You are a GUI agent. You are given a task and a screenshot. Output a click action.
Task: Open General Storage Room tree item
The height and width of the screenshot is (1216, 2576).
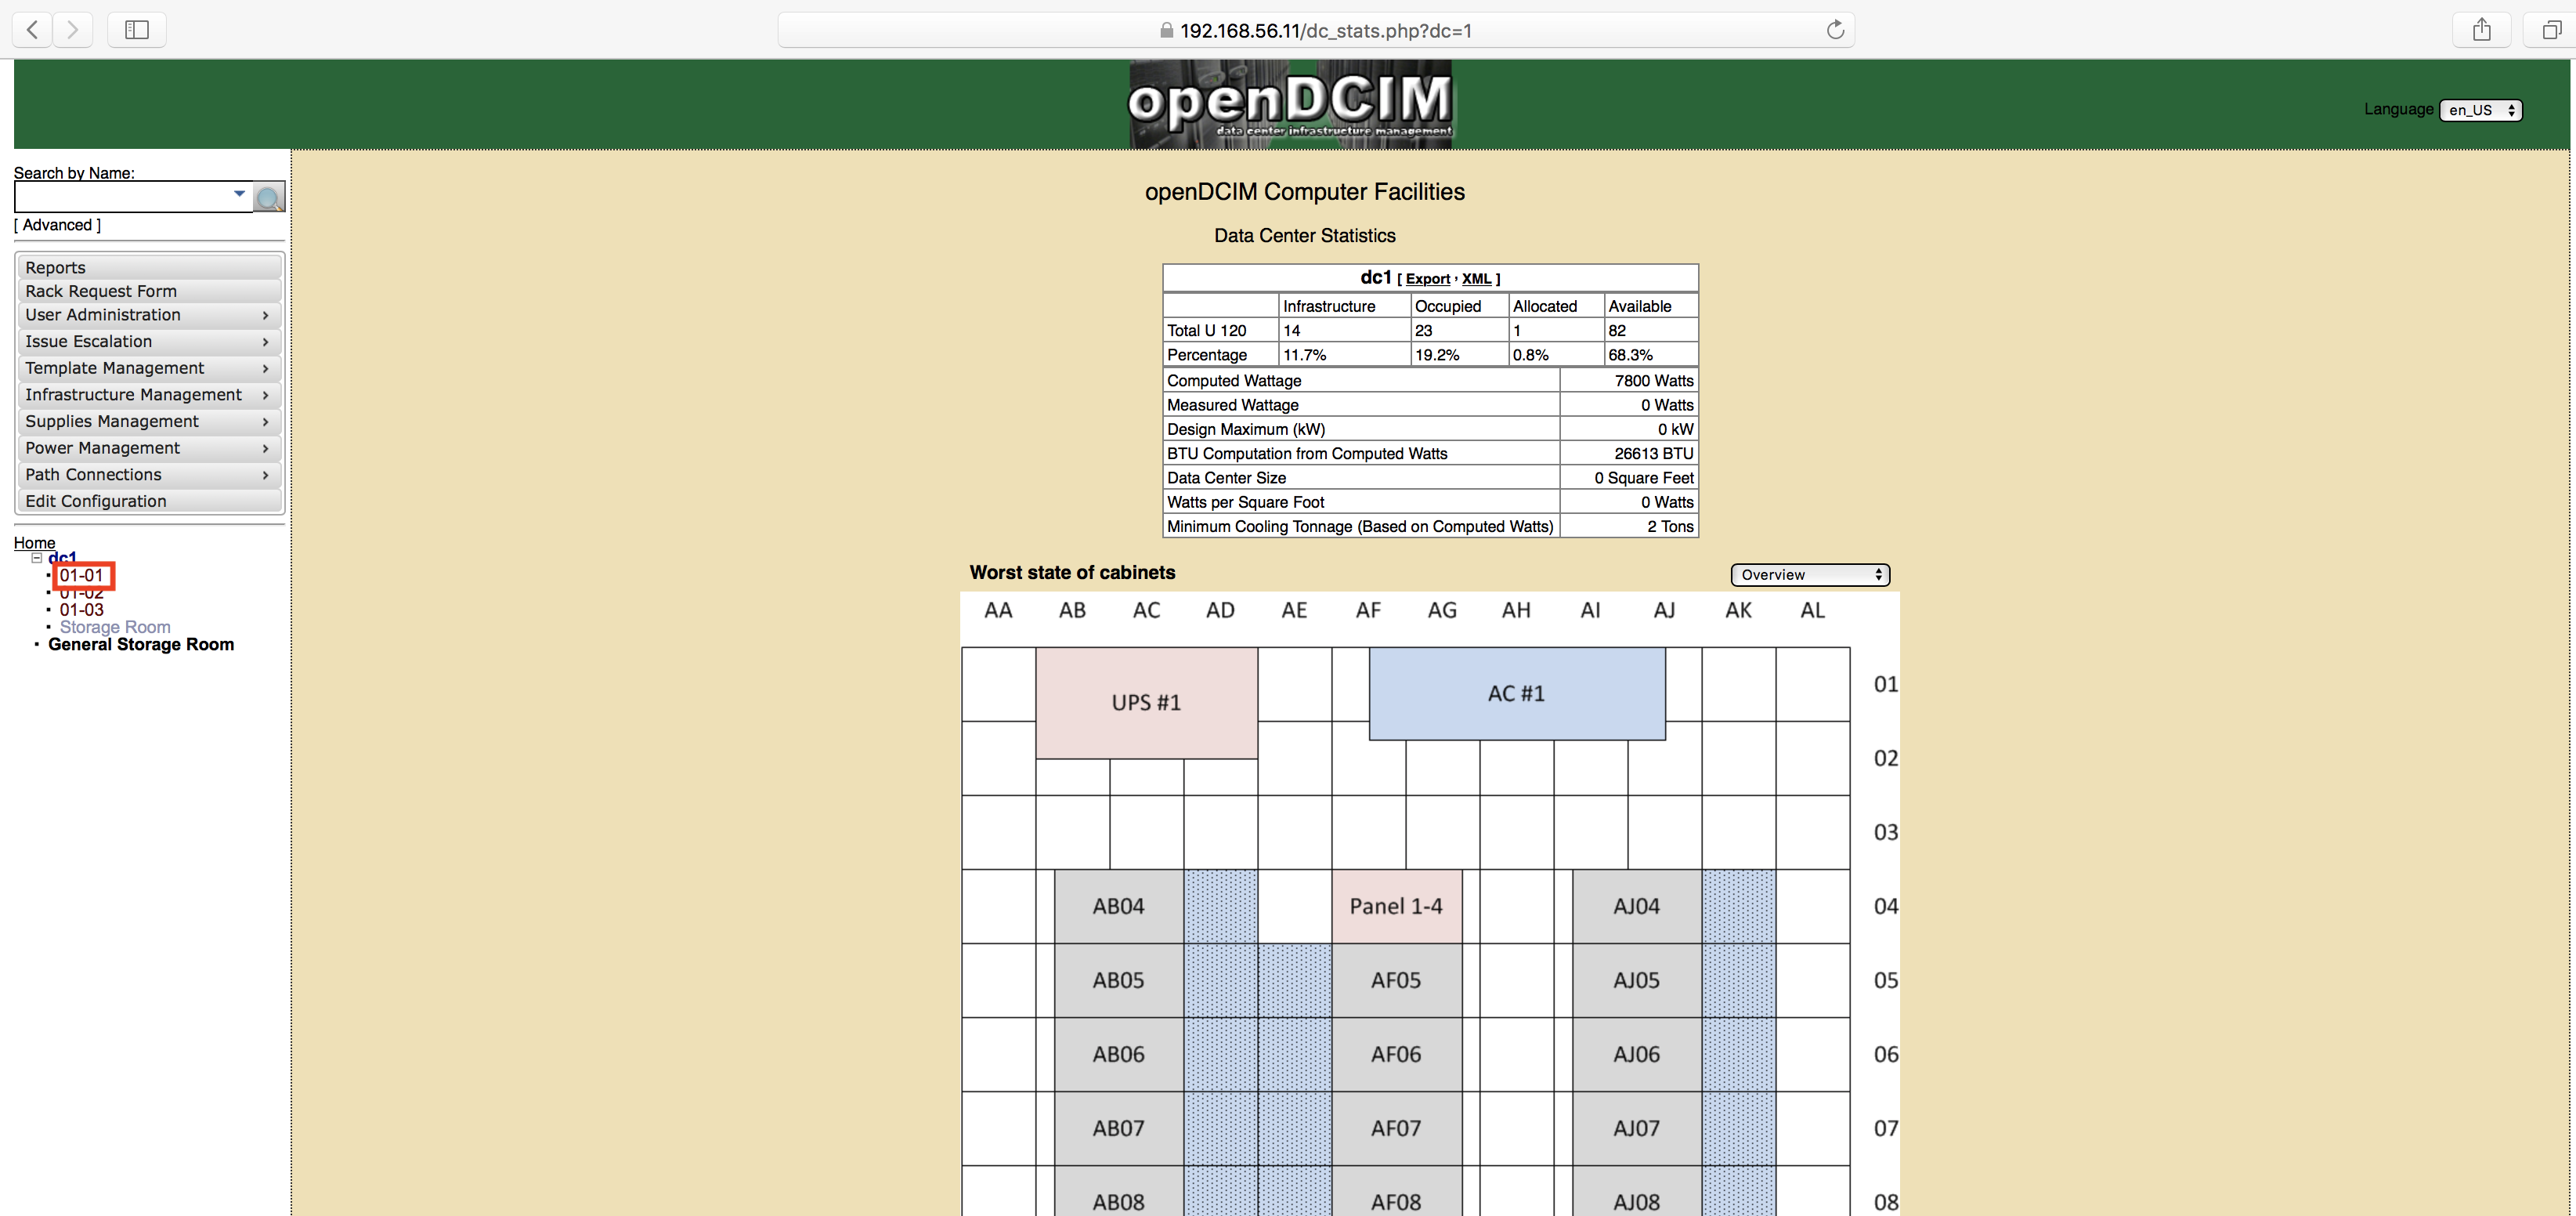[x=141, y=645]
